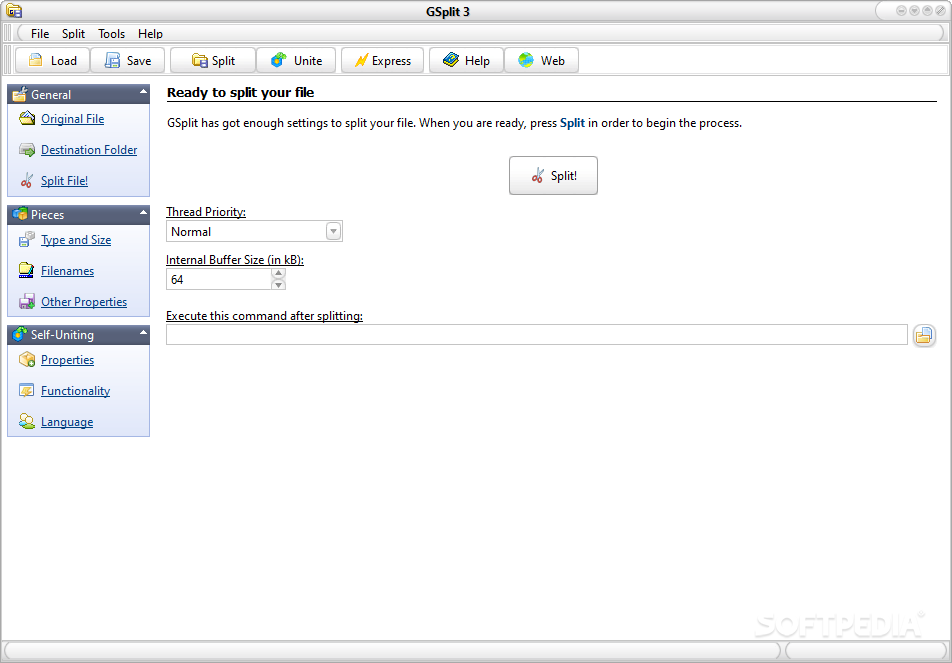Click the scissors icon beside Split File!

26,180
